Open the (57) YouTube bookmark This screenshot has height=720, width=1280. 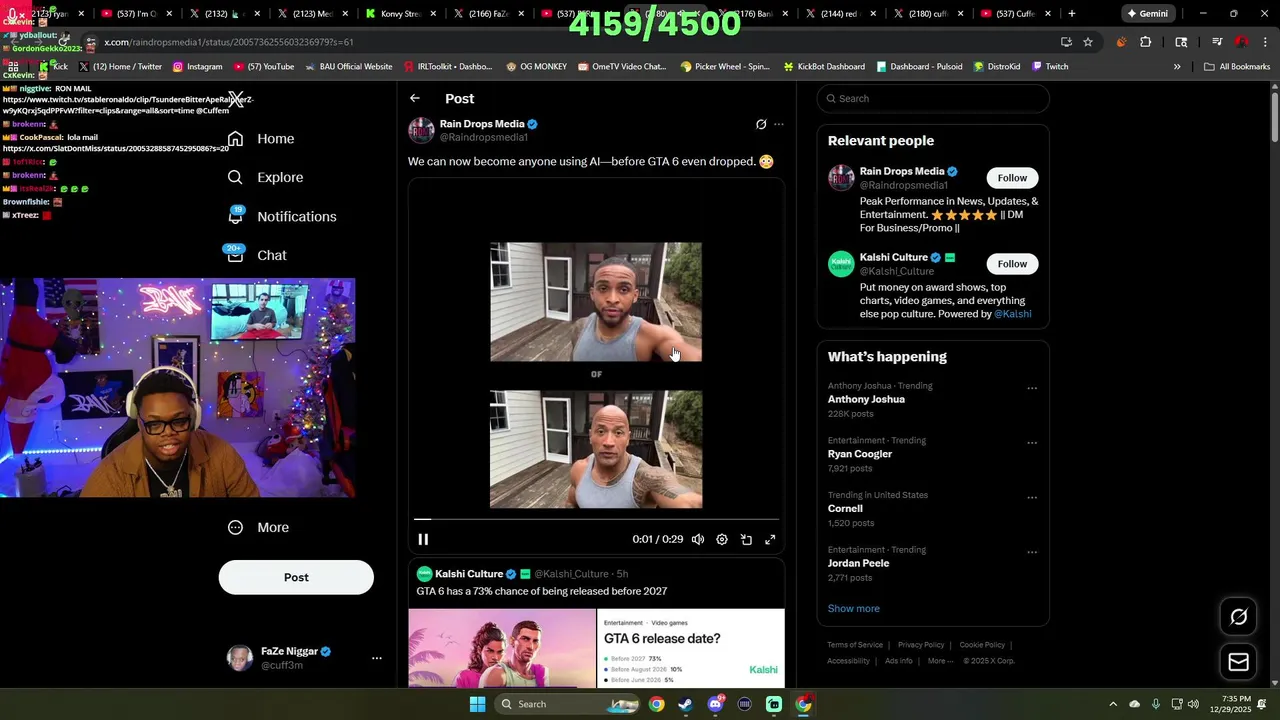coord(264,67)
